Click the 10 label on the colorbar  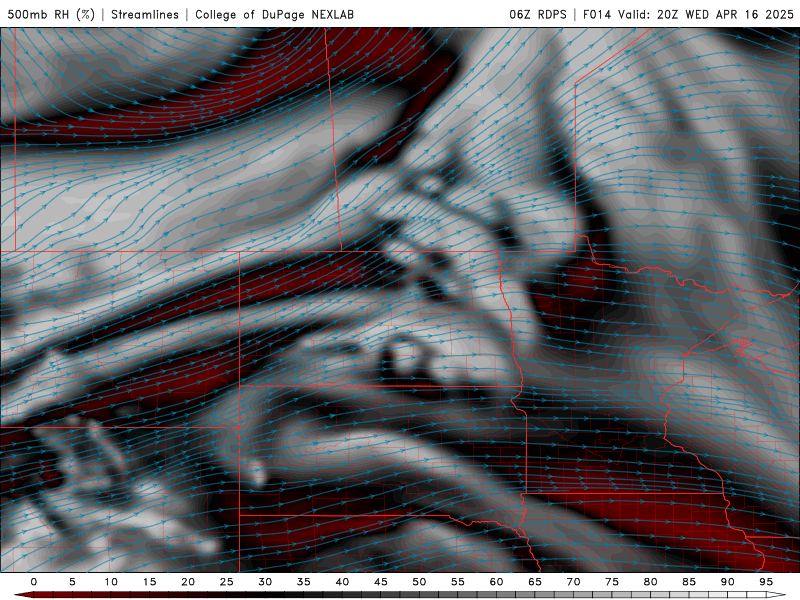(111, 582)
